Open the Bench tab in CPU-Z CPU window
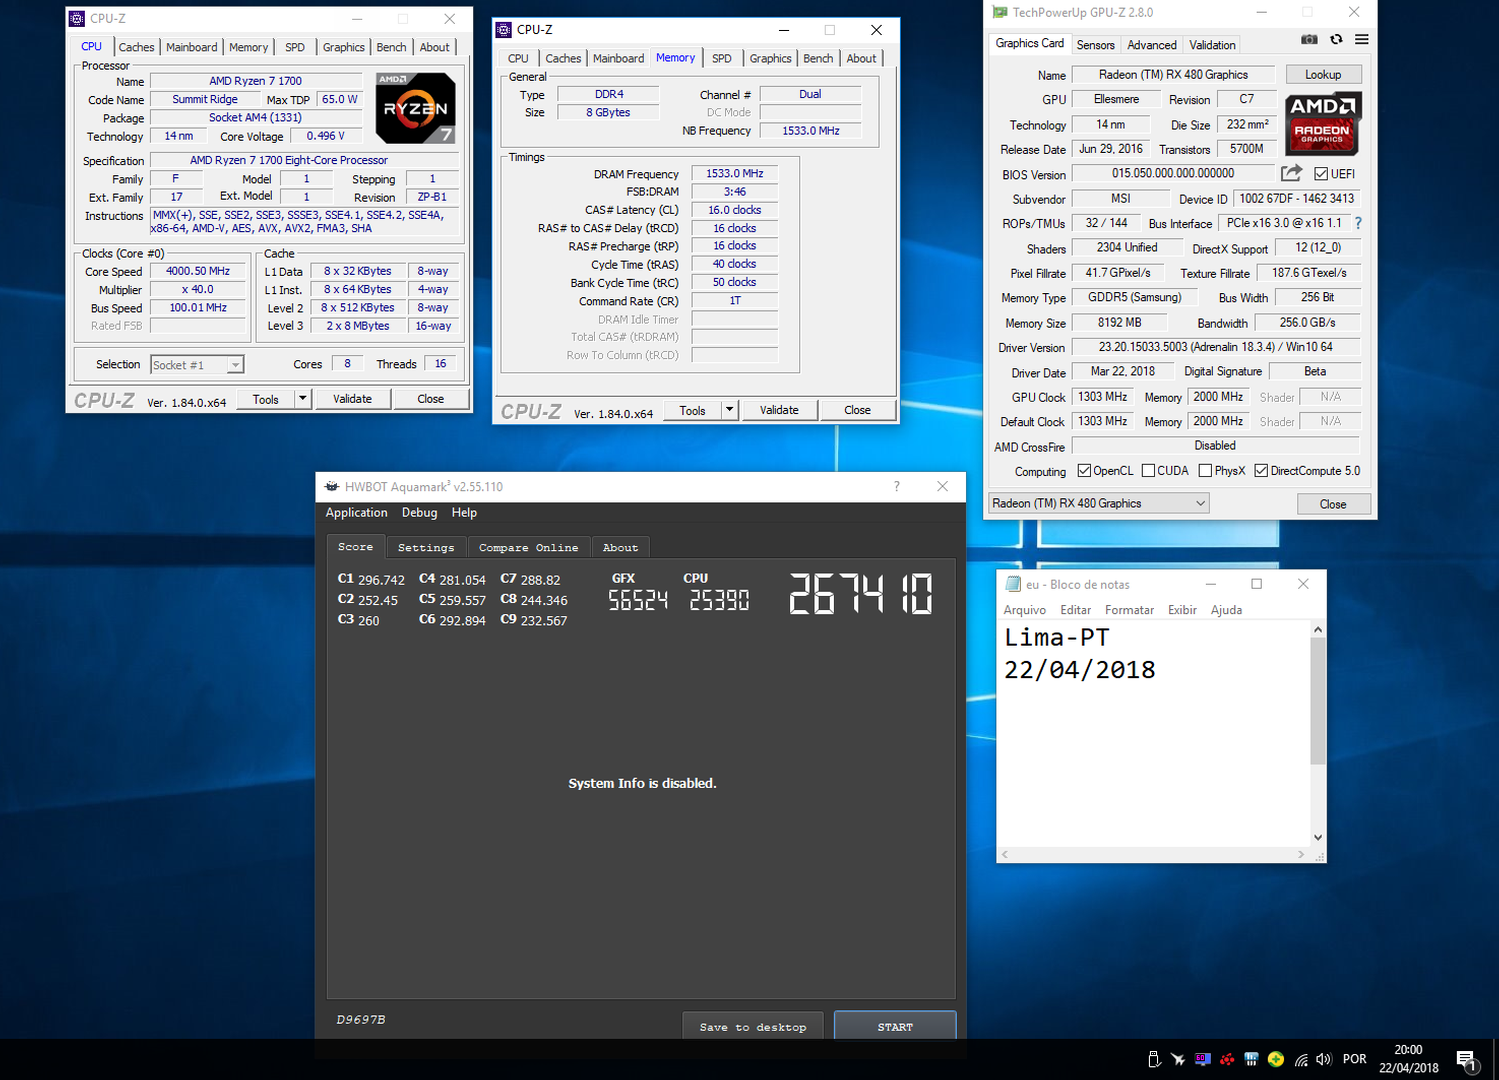Viewport: 1499px width, 1080px height. (x=391, y=47)
